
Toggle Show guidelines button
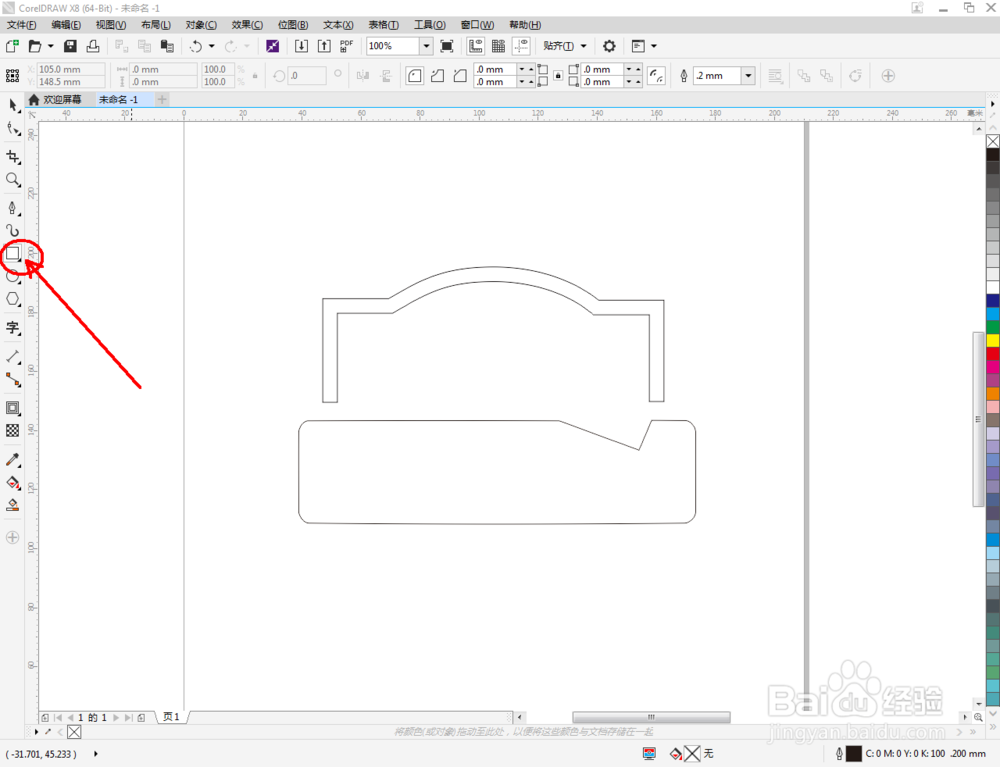pyautogui.click(x=522, y=46)
